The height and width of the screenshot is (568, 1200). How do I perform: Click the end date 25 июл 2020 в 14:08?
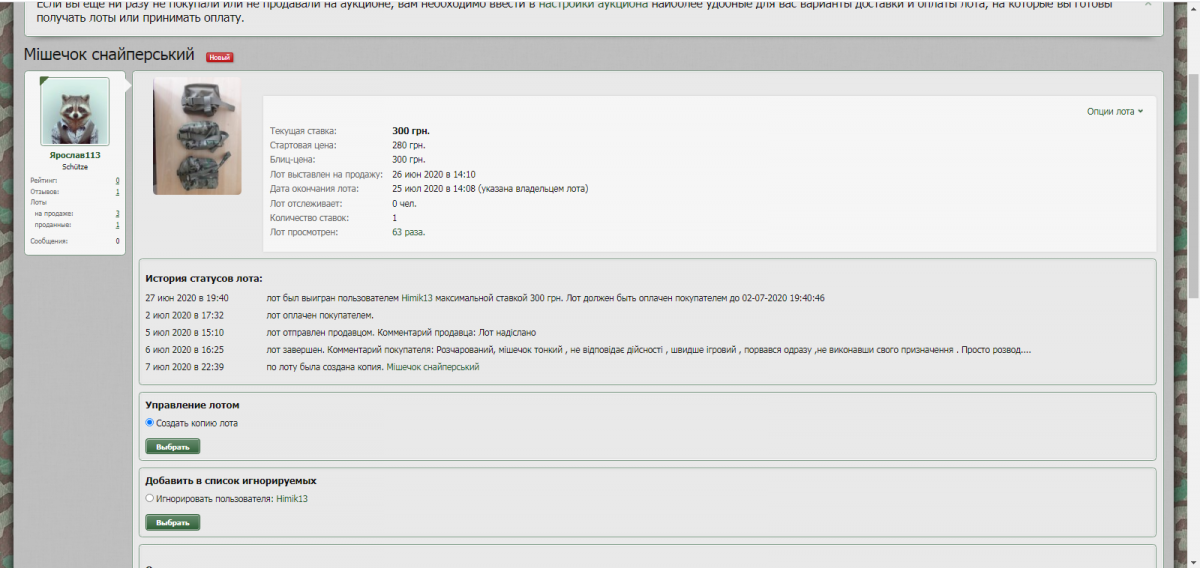433,188
